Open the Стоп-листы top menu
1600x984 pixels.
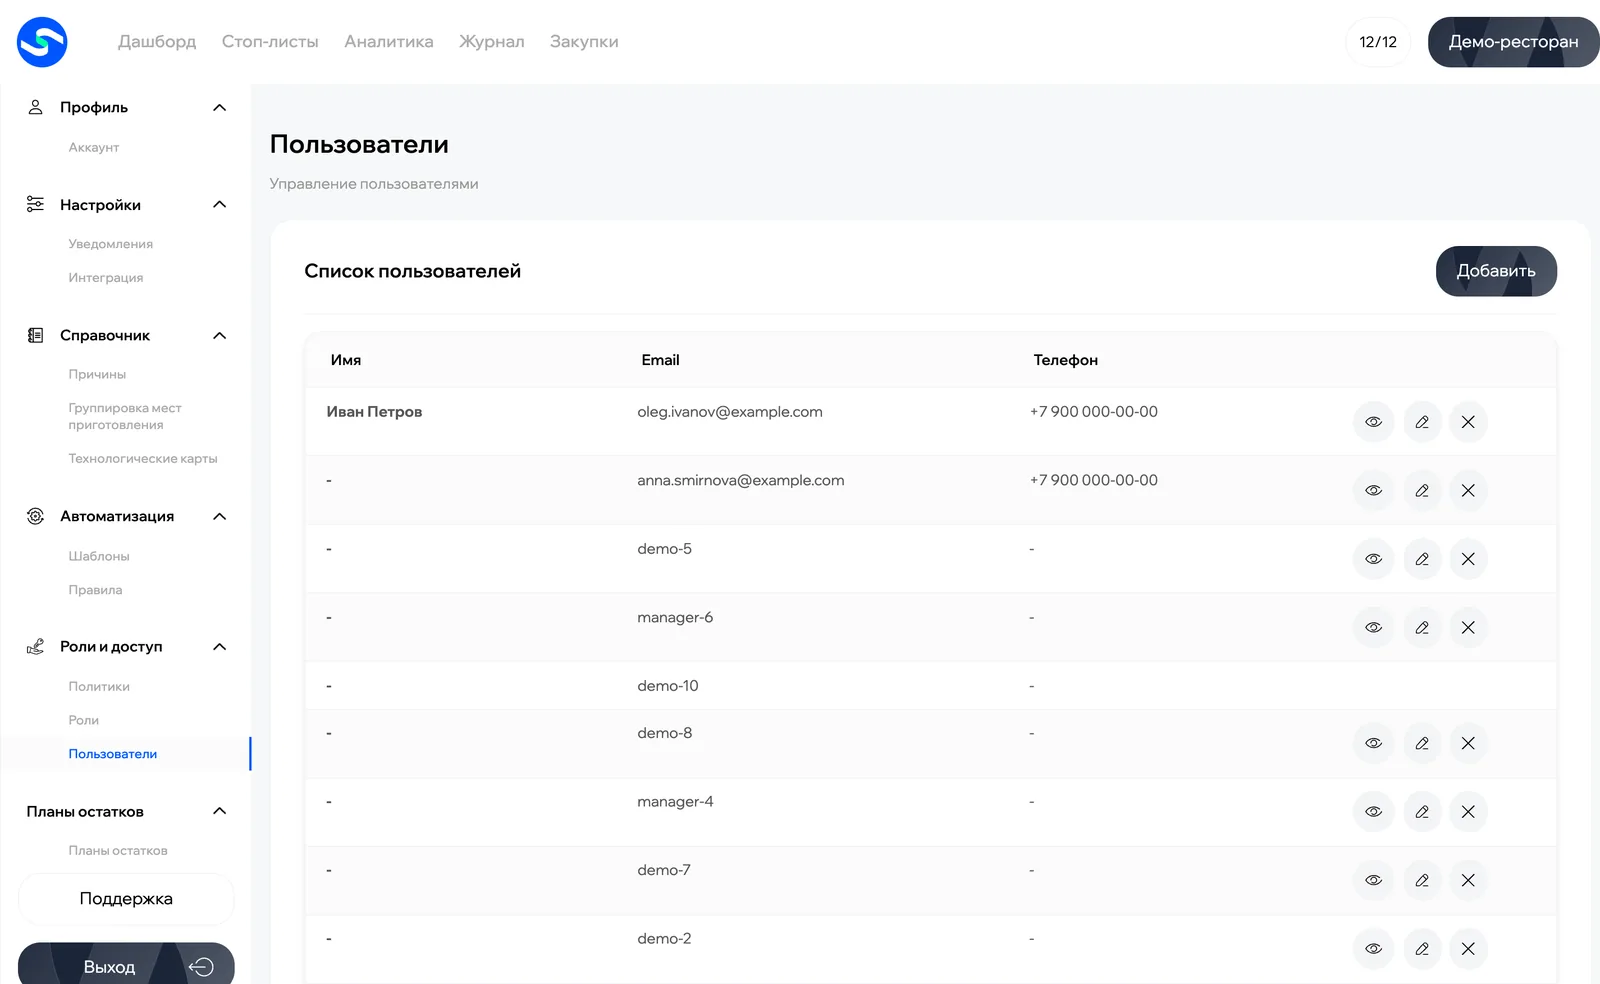click(x=270, y=42)
